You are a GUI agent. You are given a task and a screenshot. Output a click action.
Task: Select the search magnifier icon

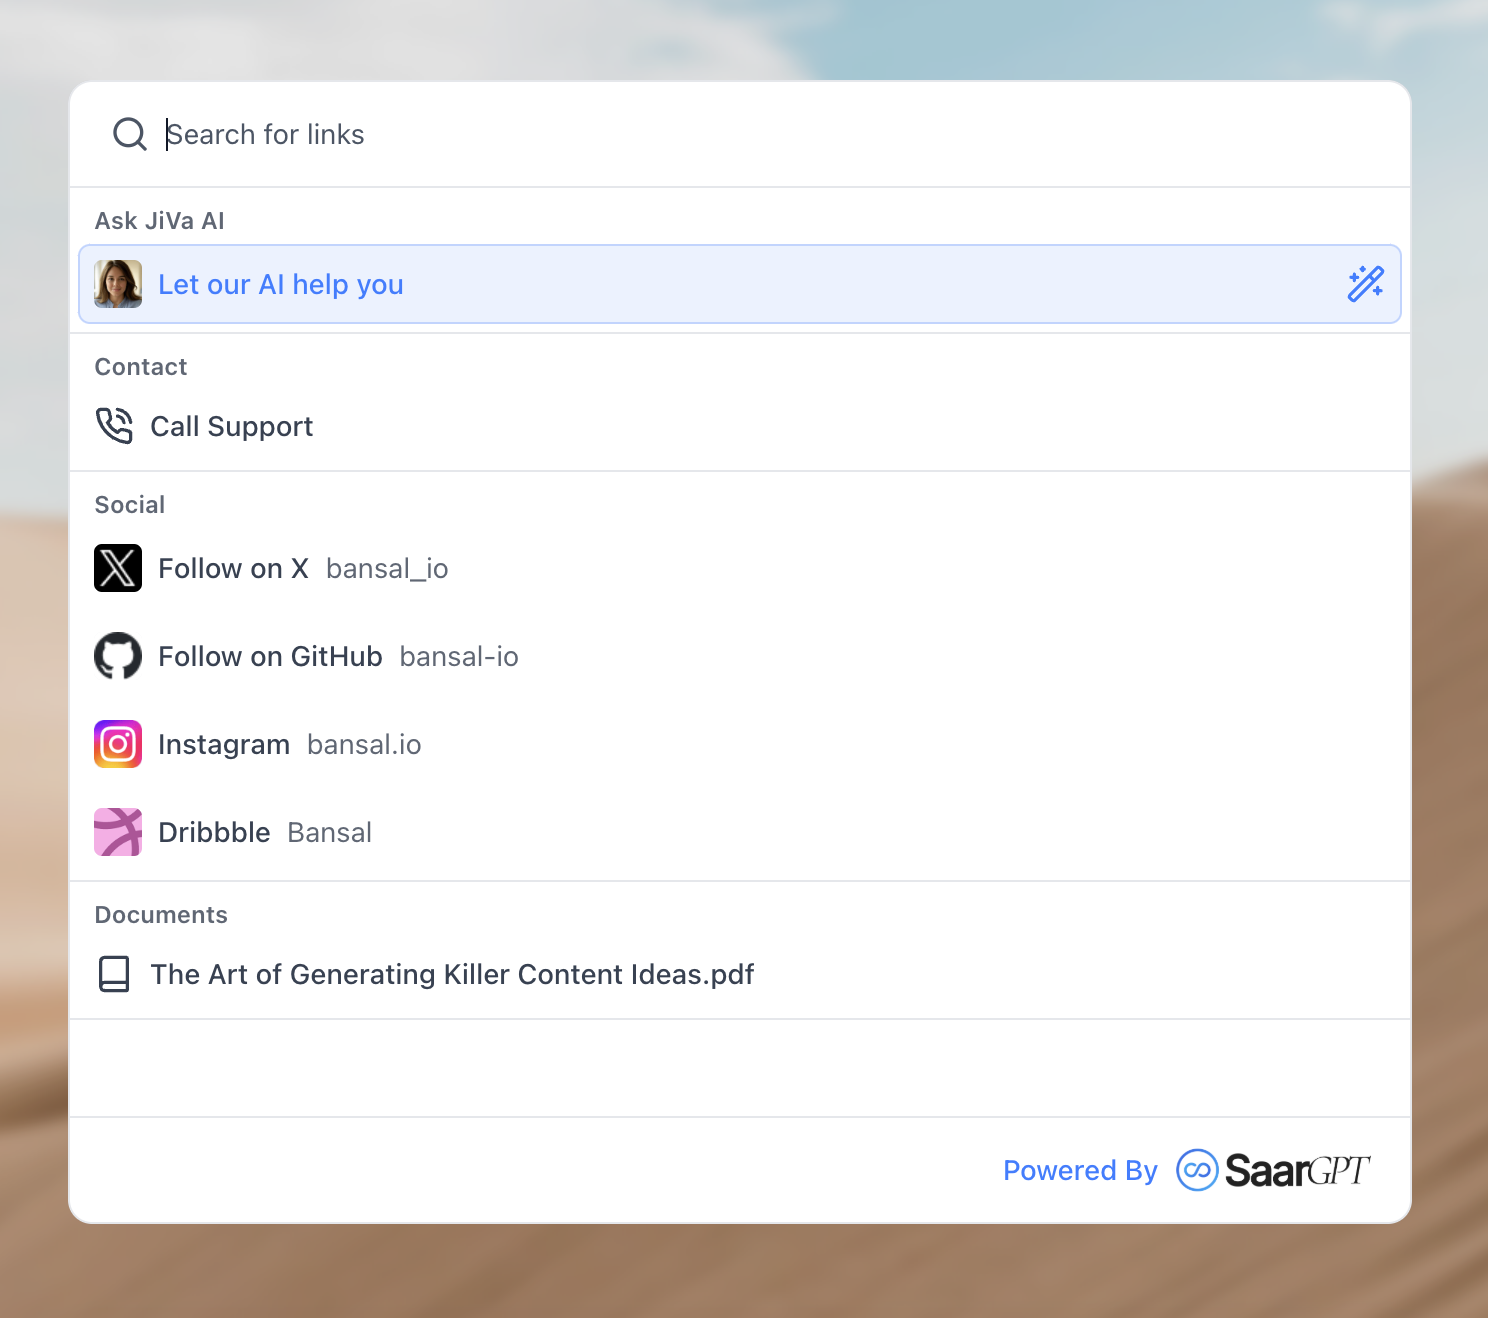coord(129,133)
